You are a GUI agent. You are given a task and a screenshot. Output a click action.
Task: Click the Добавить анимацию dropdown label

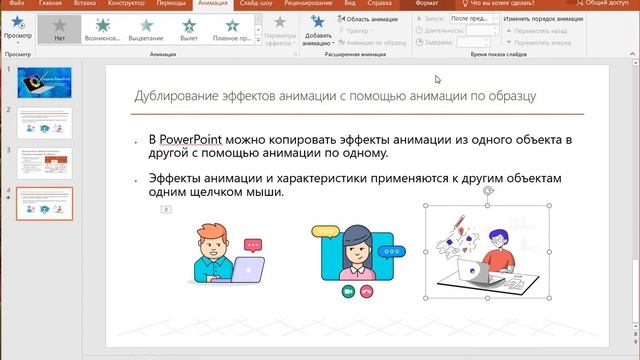pos(318,39)
